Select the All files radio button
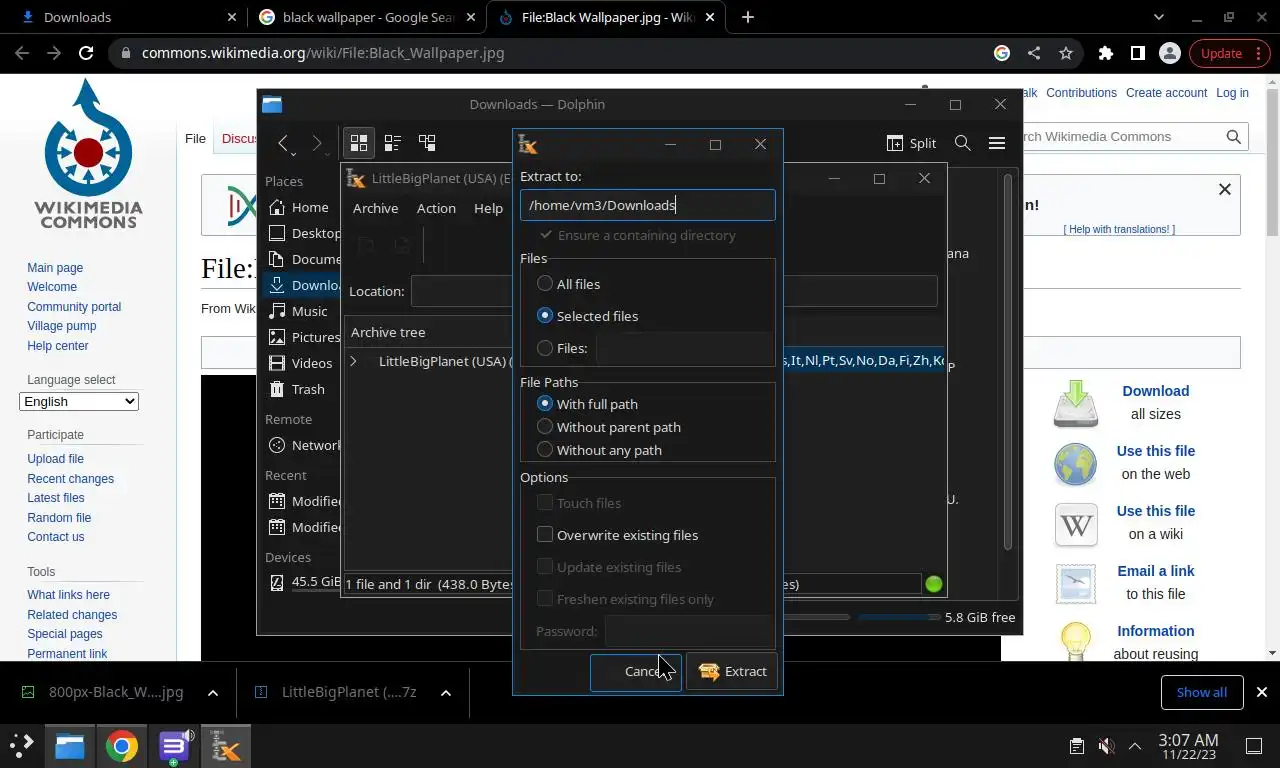This screenshot has height=768, width=1280. [545, 284]
